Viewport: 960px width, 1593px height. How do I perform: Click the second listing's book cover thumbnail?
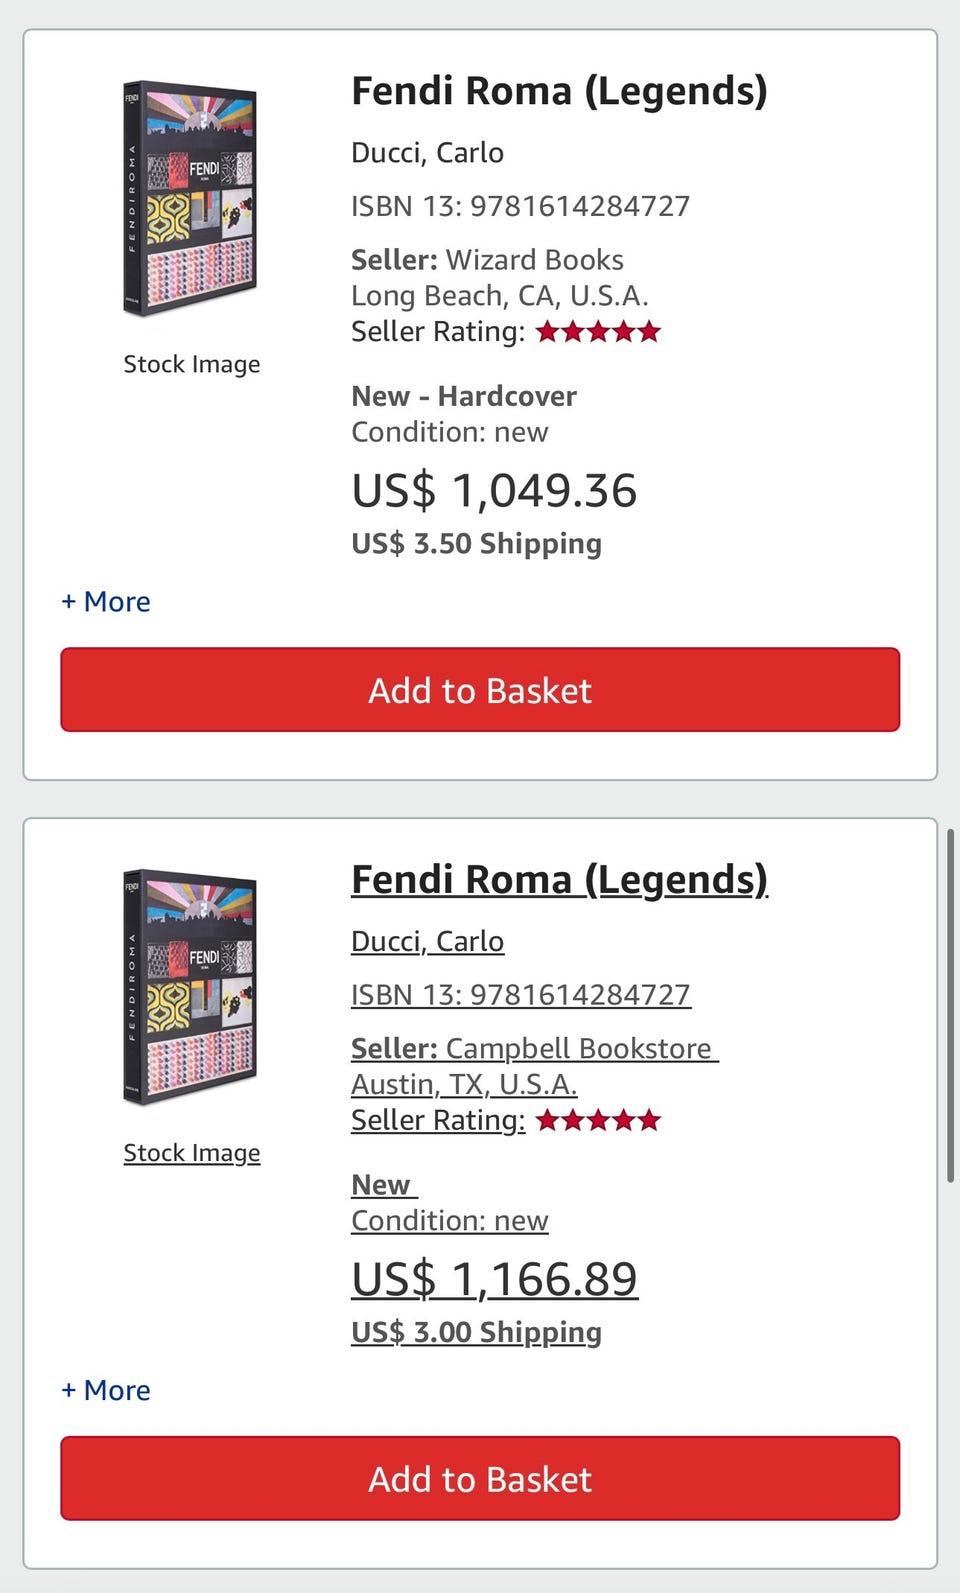(x=190, y=988)
